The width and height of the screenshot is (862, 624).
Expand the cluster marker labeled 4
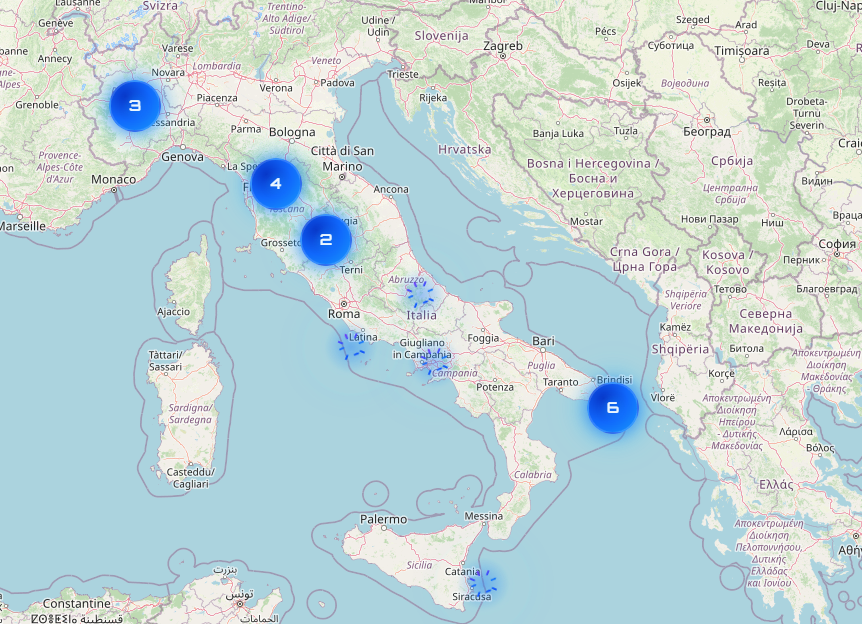[x=276, y=184]
